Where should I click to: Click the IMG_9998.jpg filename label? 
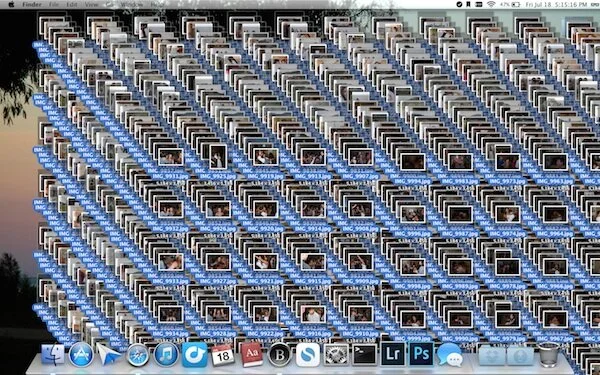pos(412,286)
